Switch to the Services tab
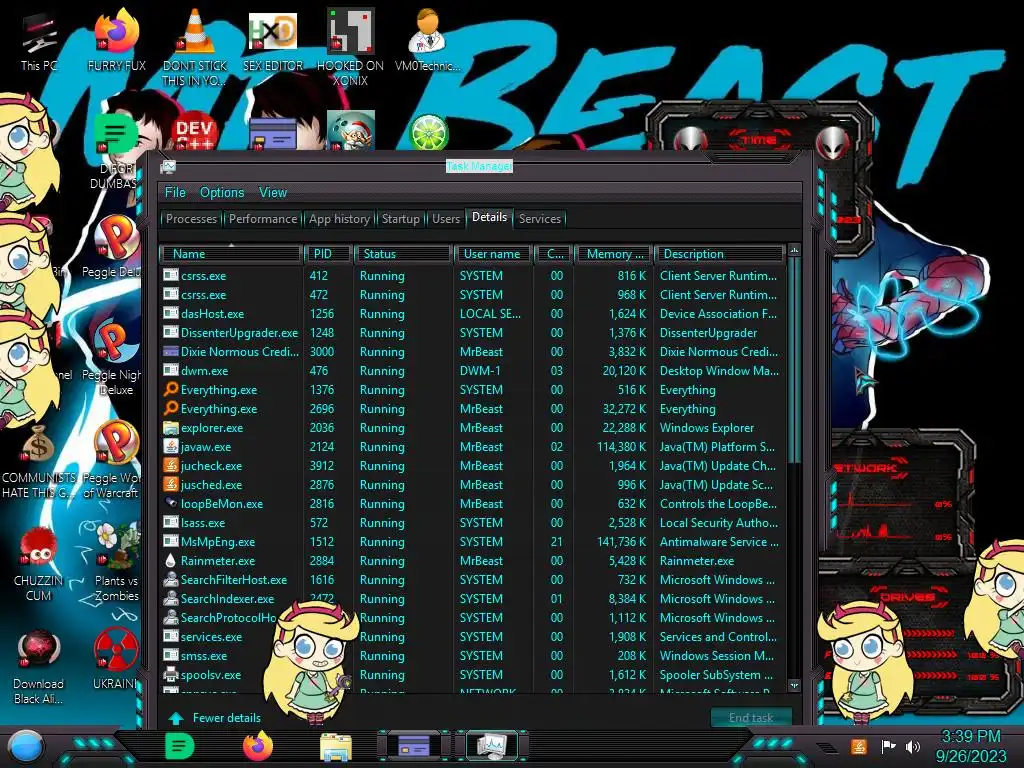The width and height of the screenshot is (1024, 768). point(539,219)
